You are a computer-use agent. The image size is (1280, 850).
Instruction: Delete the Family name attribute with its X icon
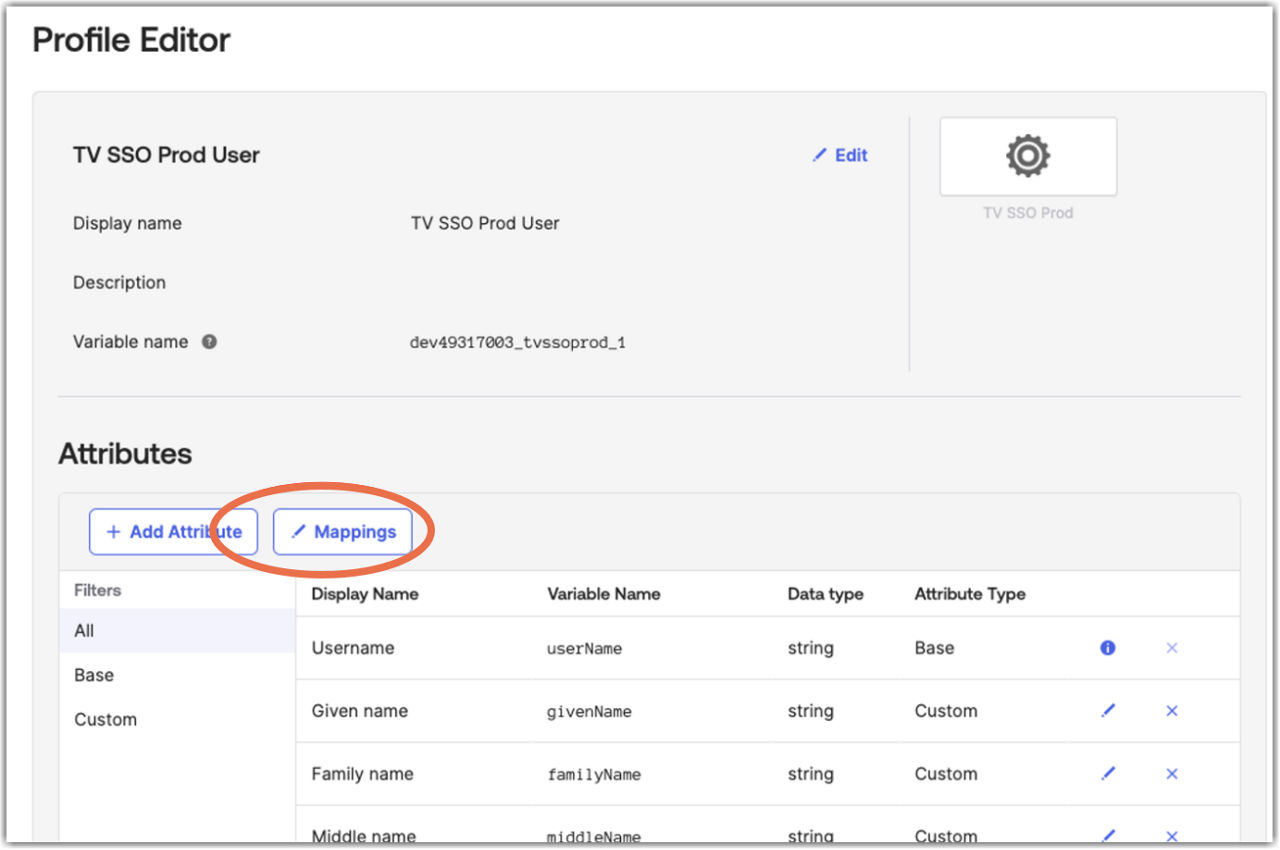(1172, 774)
